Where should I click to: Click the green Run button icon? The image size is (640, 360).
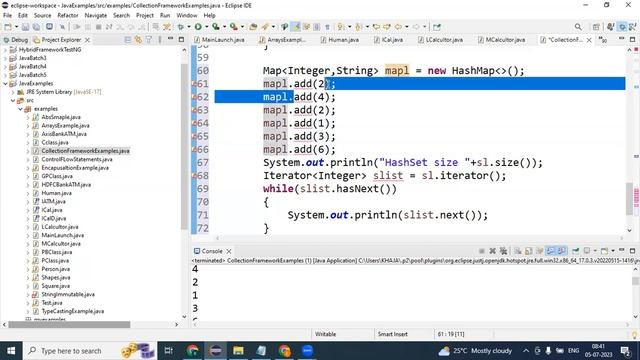[x=198, y=27]
